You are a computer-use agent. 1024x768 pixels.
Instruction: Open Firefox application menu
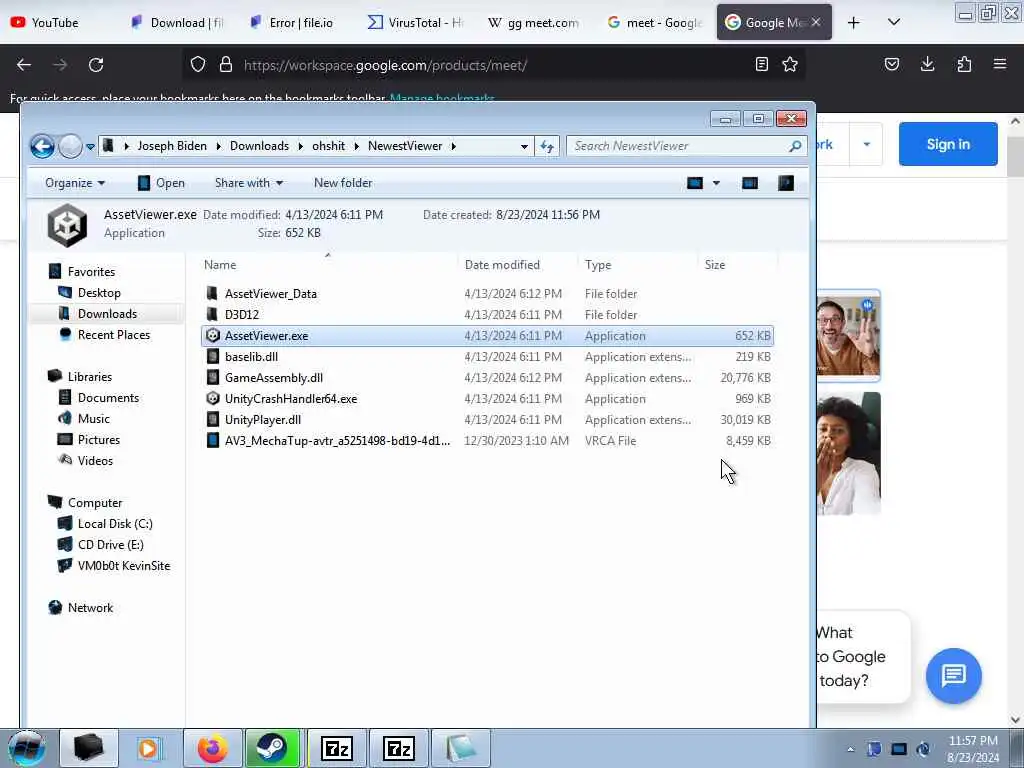coord(1000,64)
